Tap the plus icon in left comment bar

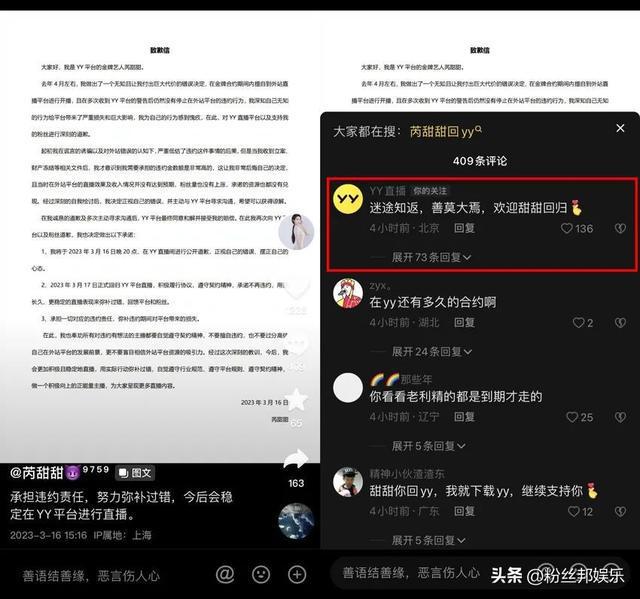point(297,574)
